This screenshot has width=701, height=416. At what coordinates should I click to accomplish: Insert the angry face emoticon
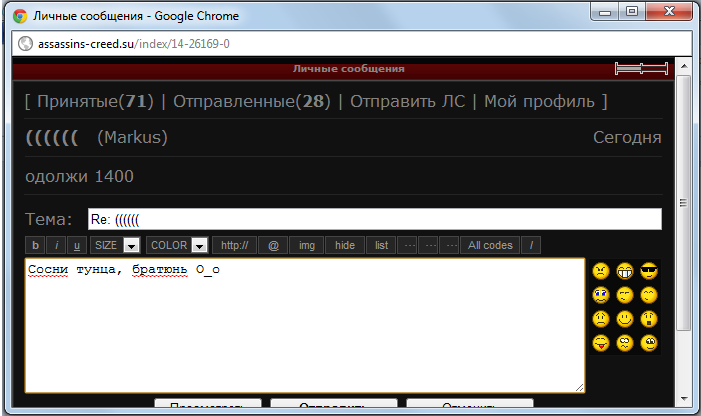600,270
